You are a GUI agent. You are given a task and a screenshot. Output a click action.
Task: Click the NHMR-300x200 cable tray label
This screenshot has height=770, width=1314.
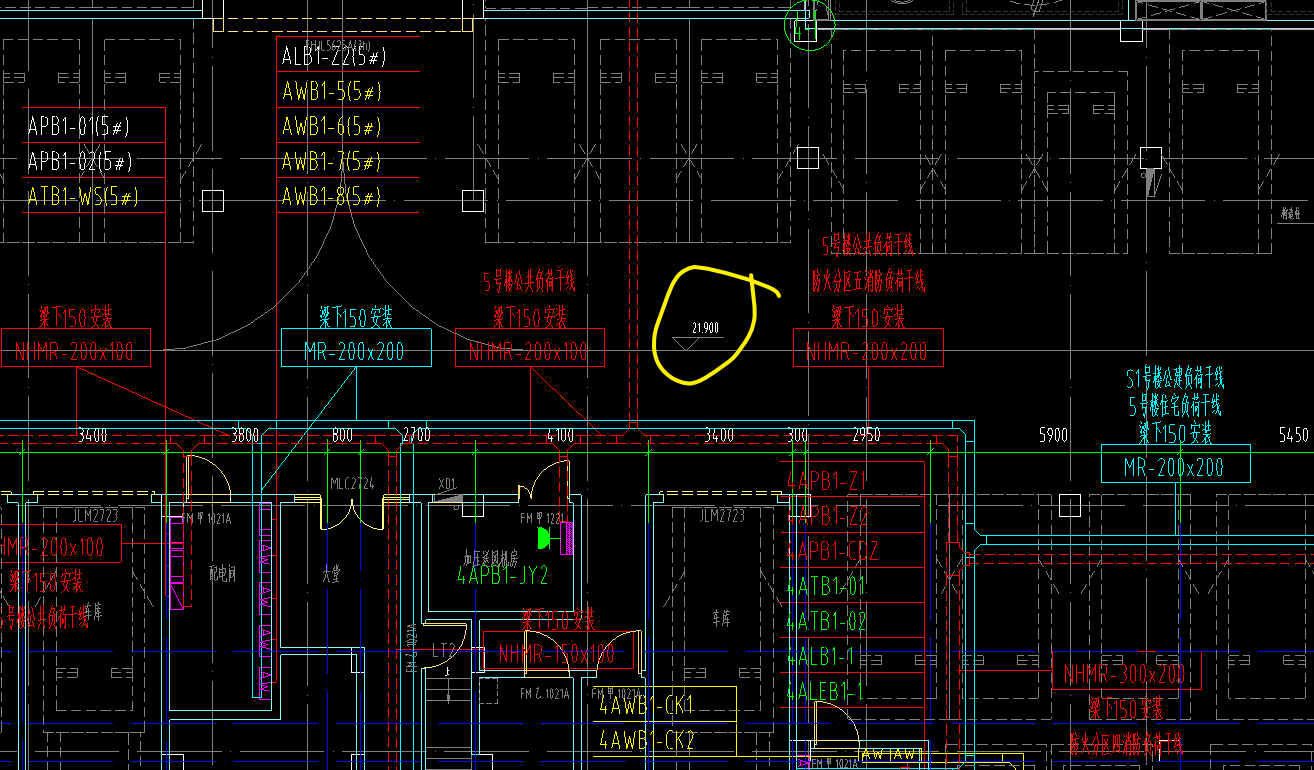pos(1124,674)
